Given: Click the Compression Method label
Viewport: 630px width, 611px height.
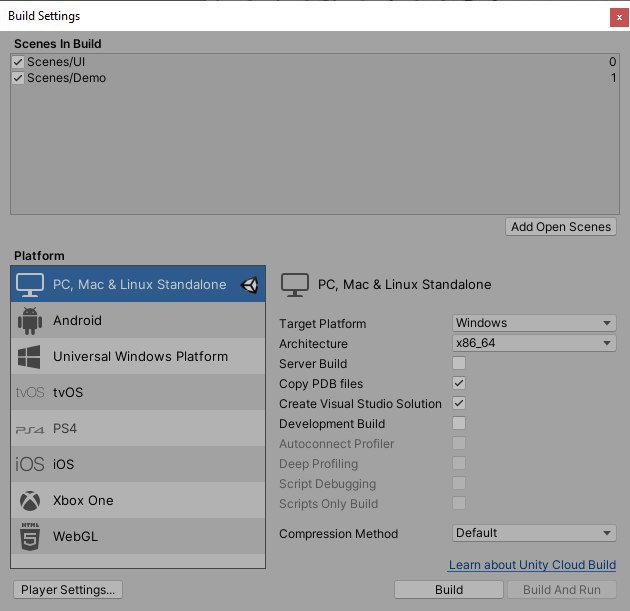Looking at the screenshot, I should tap(339, 534).
